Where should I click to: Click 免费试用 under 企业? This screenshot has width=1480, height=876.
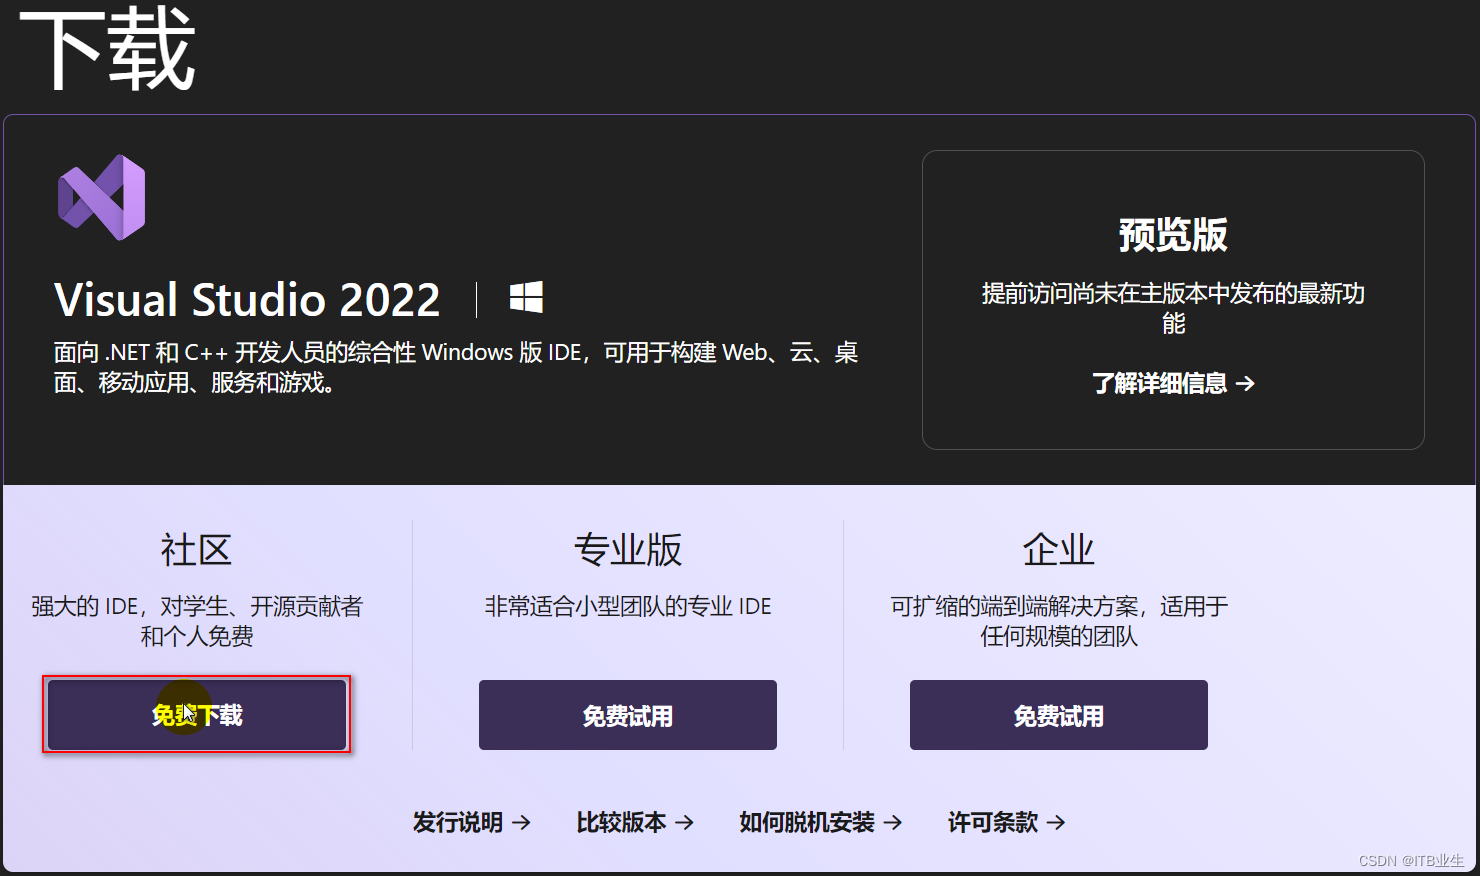point(1059,715)
